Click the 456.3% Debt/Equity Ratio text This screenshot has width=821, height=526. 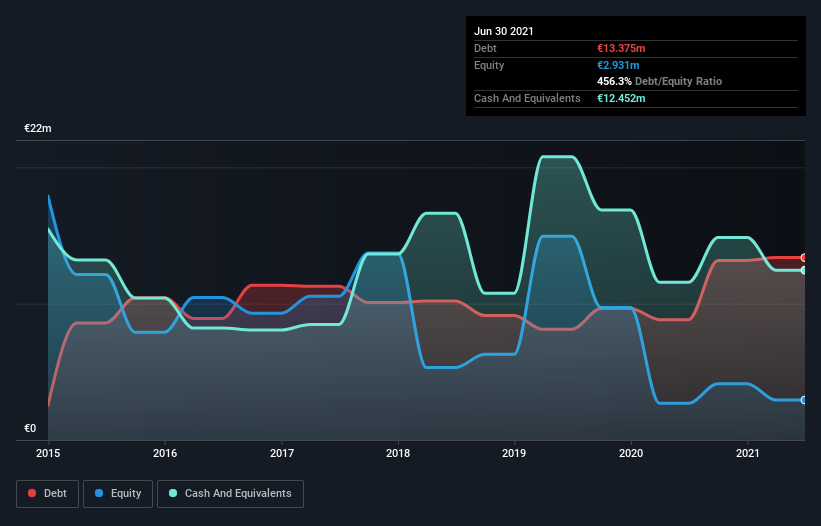click(659, 82)
